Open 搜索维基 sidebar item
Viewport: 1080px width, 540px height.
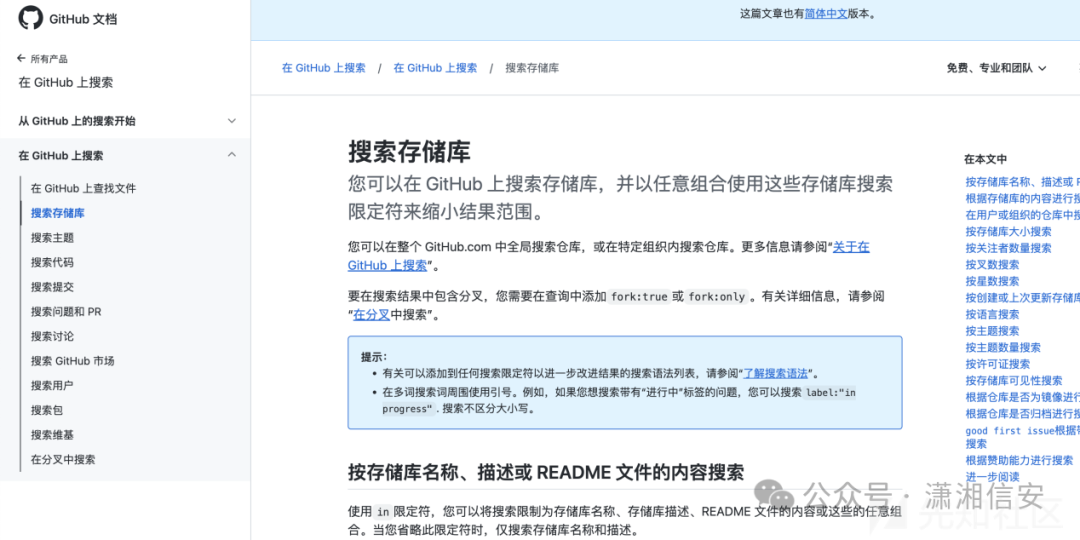coord(52,435)
